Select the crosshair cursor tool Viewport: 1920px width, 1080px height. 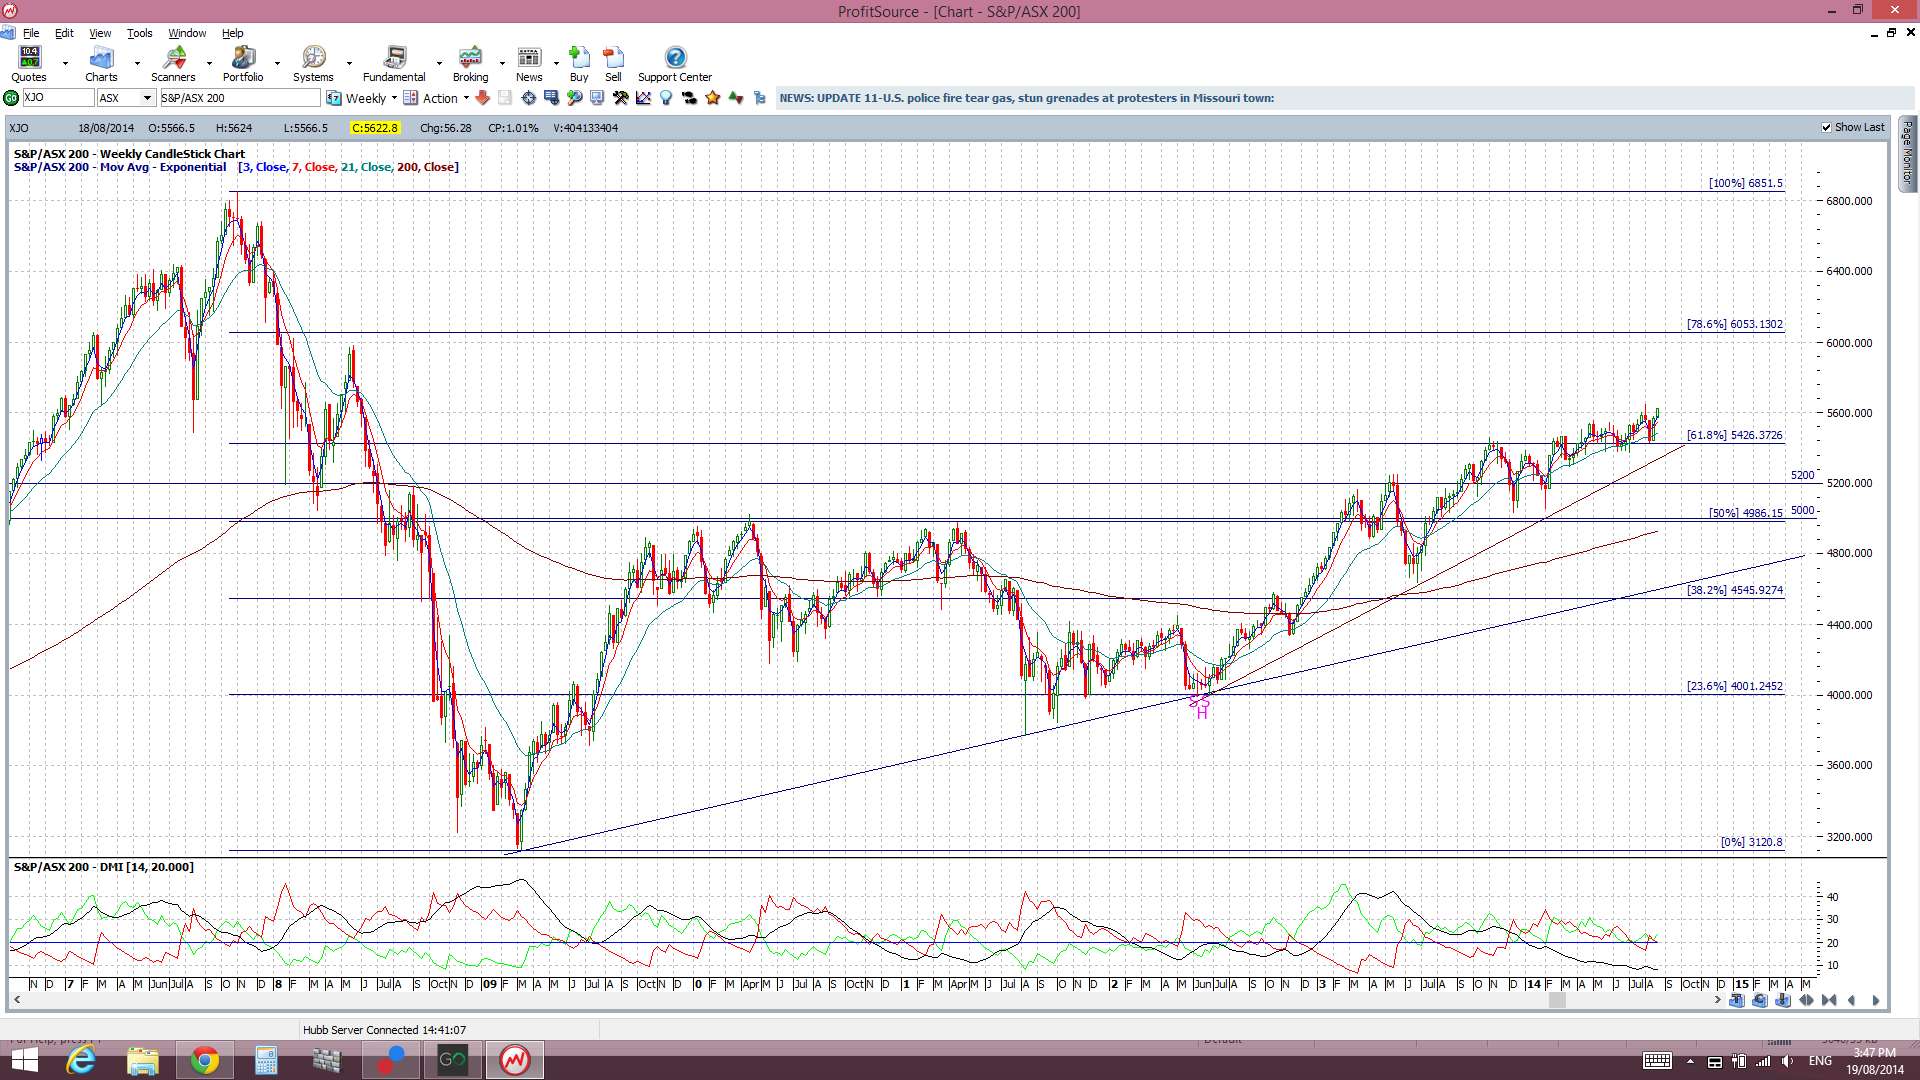point(528,98)
